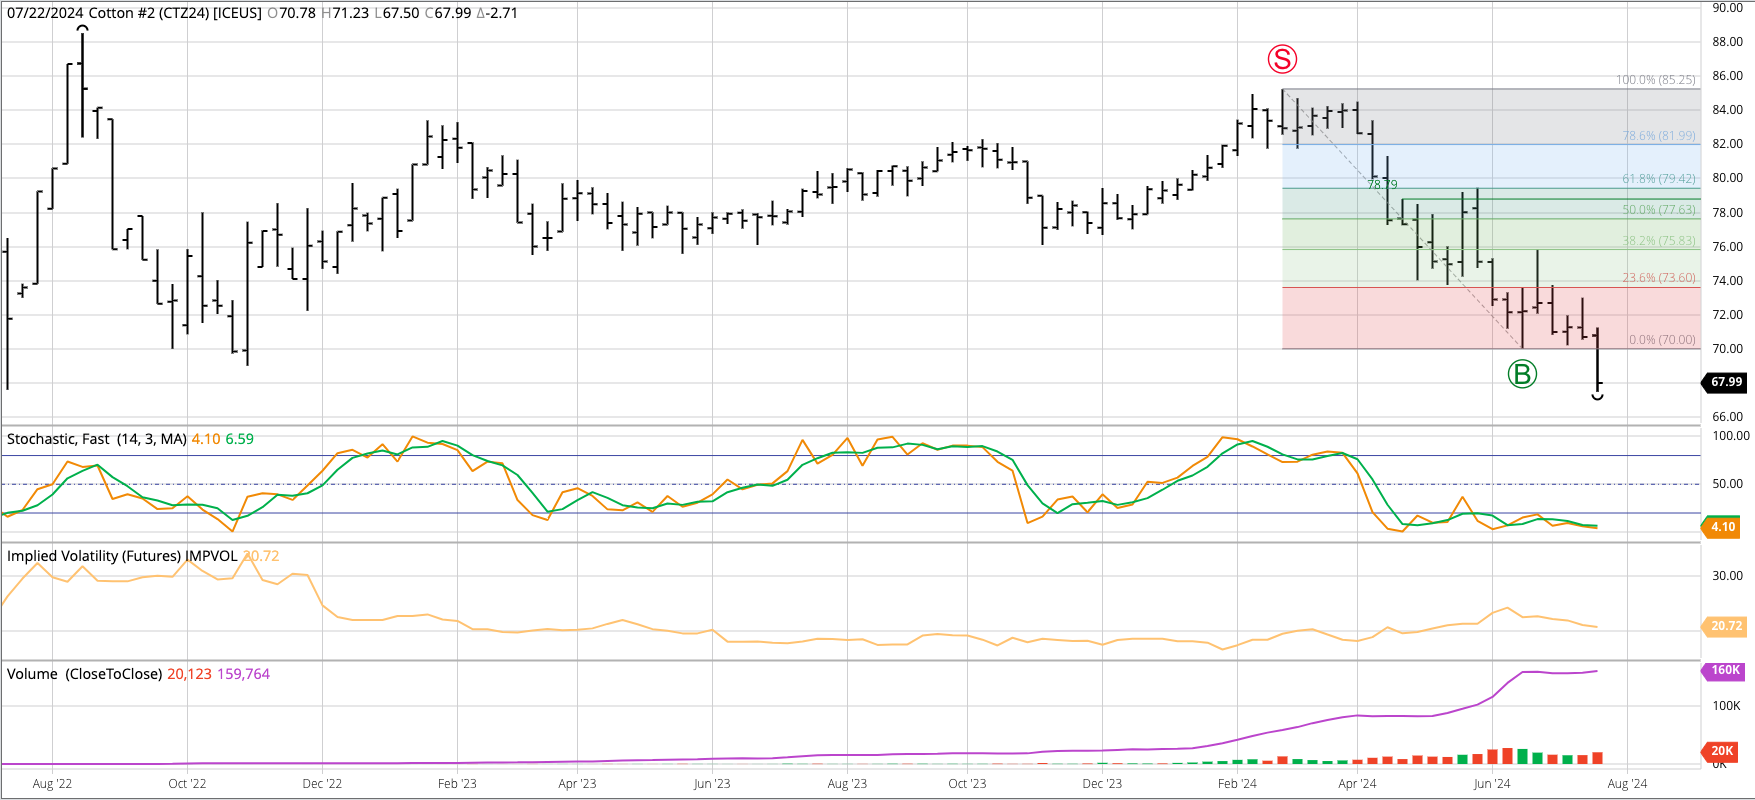Select the 23.6% (73.60) Fibonacci level label

tap(1658, 278)
